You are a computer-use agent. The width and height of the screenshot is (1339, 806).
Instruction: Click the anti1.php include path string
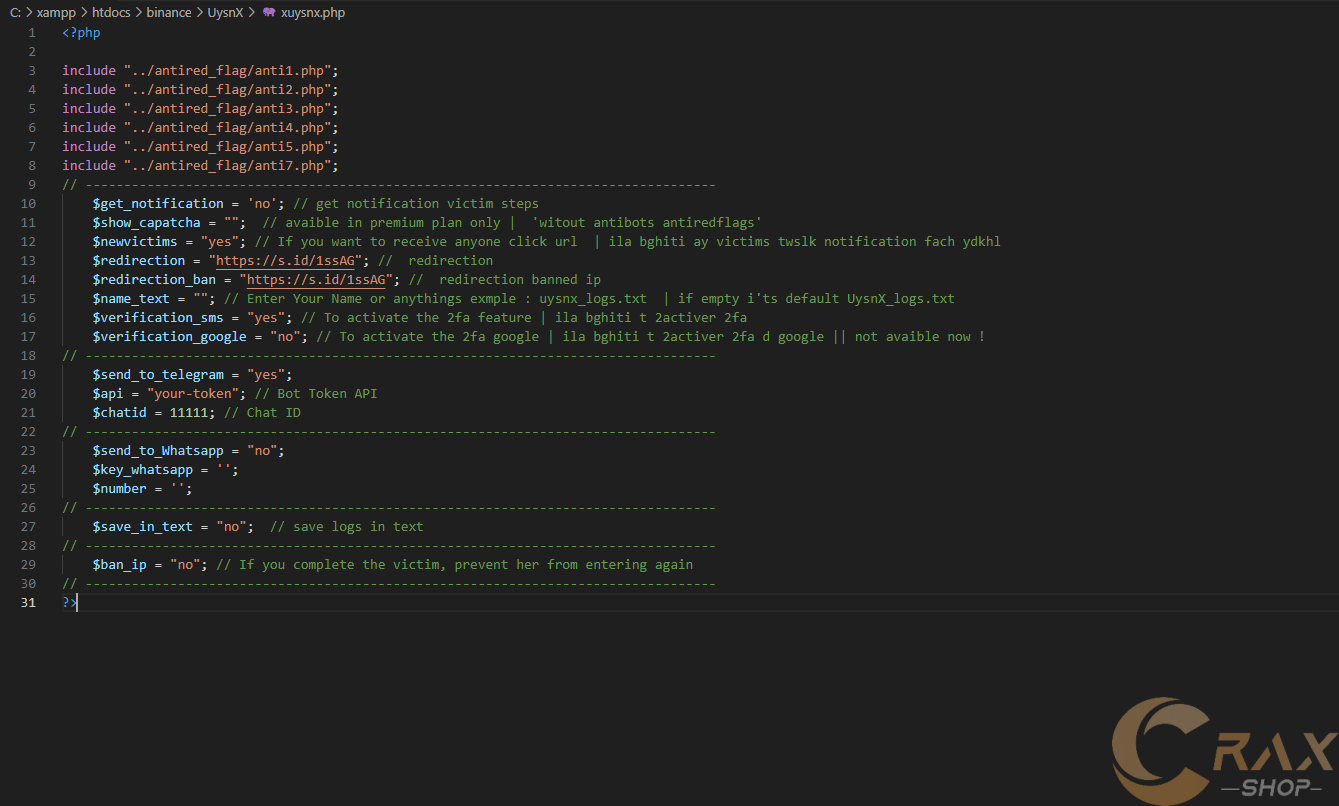[x=231, y=70]
